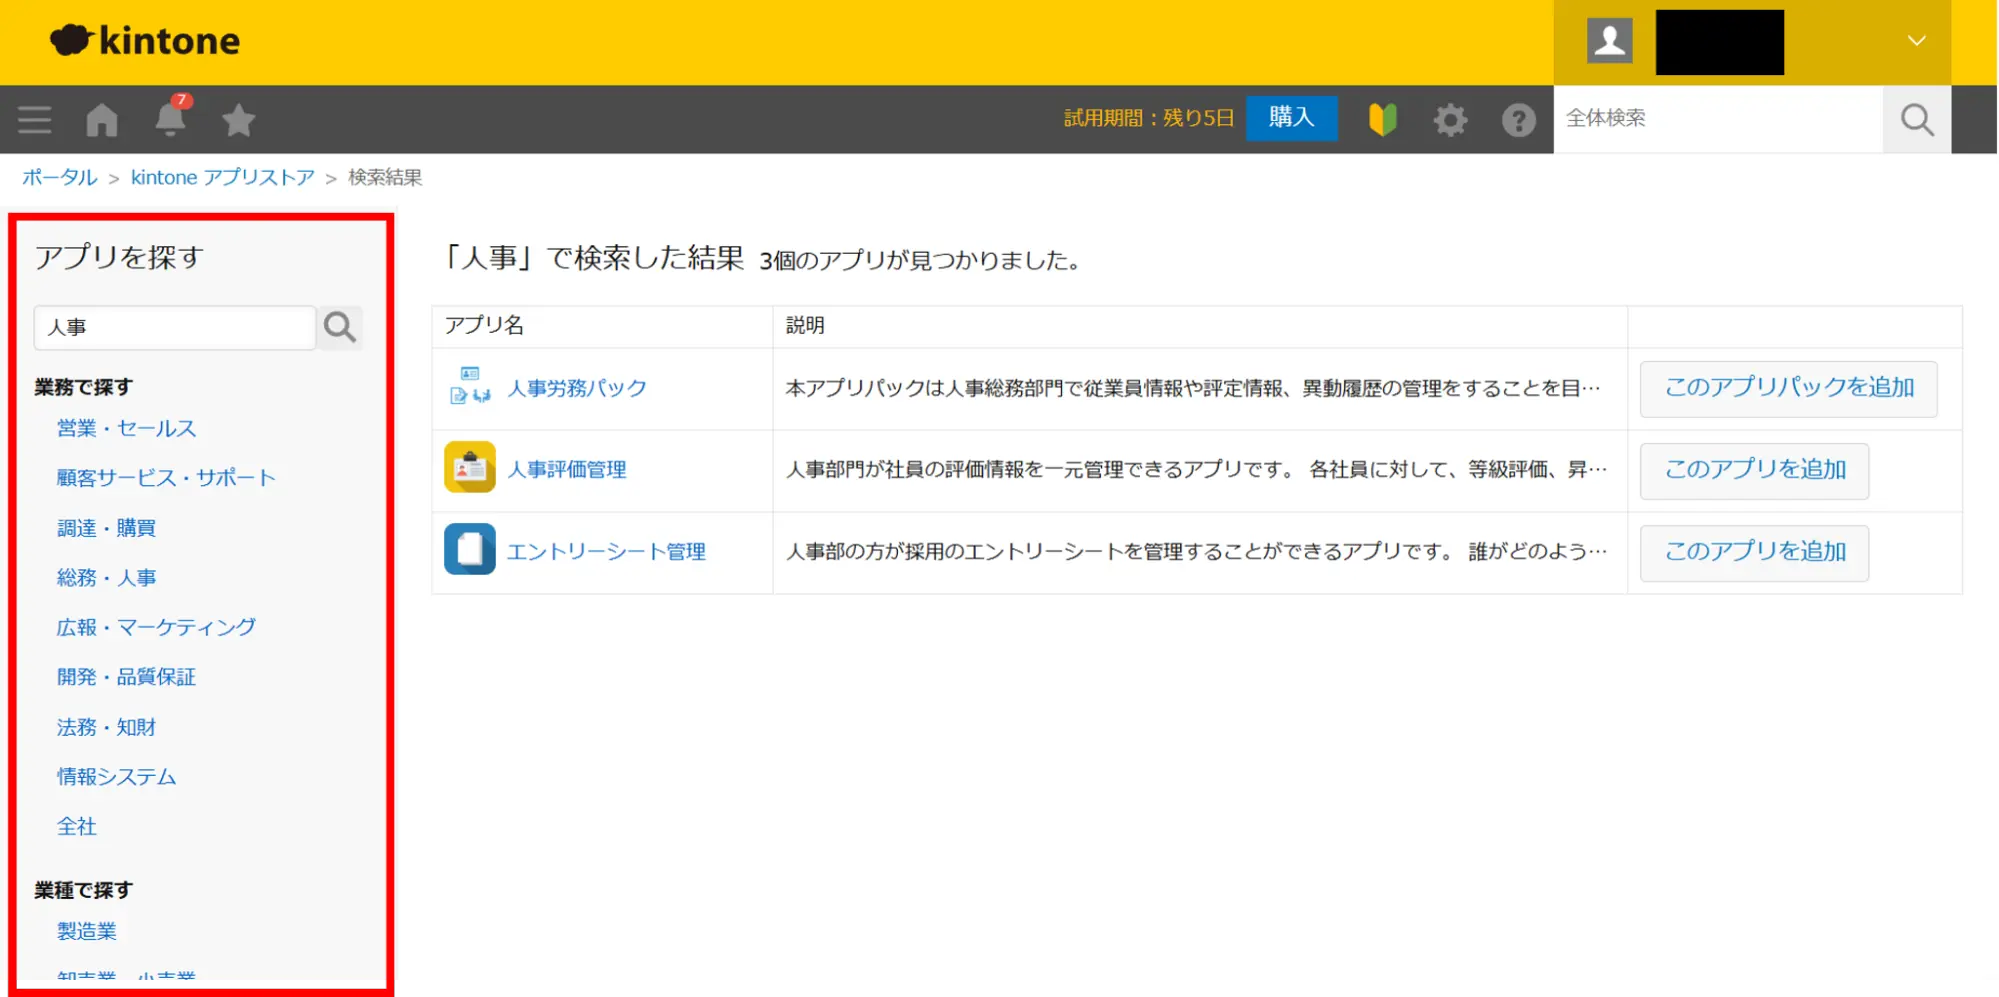1999x997 pixels.
Task: Click the 購入 purchase button
Action: (1291, 118)
